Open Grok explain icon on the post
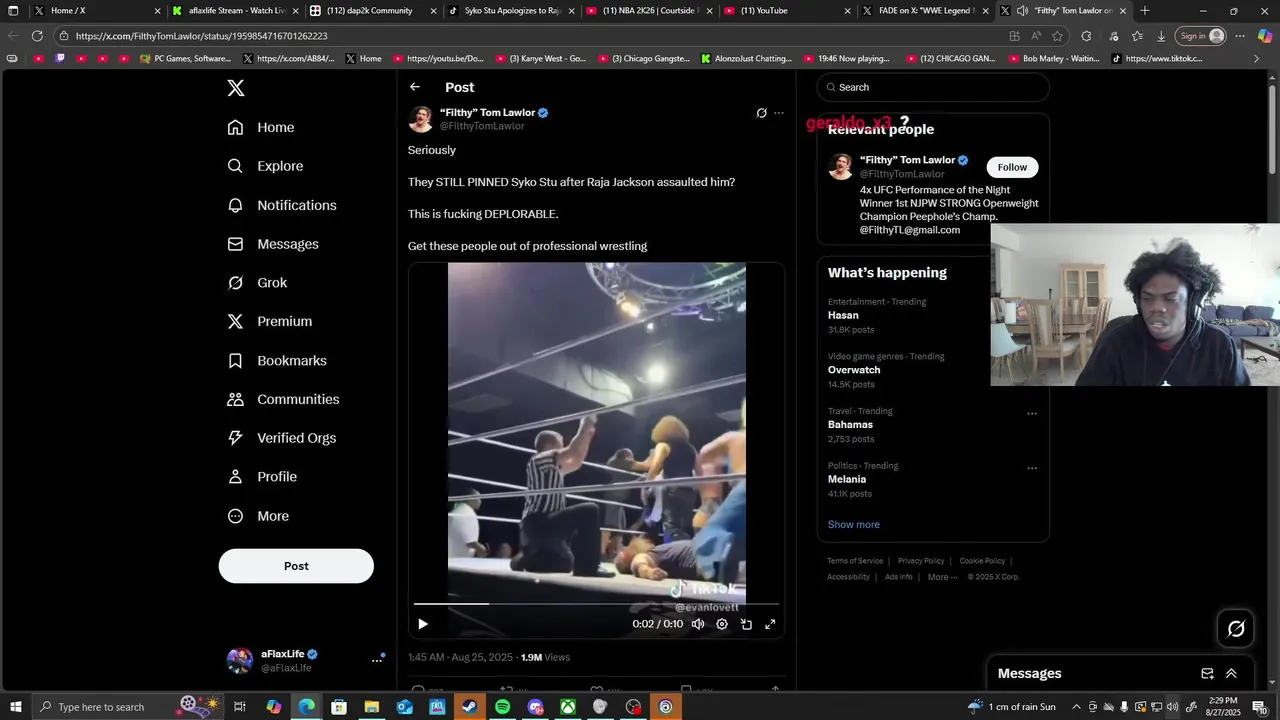 (761, 113)
